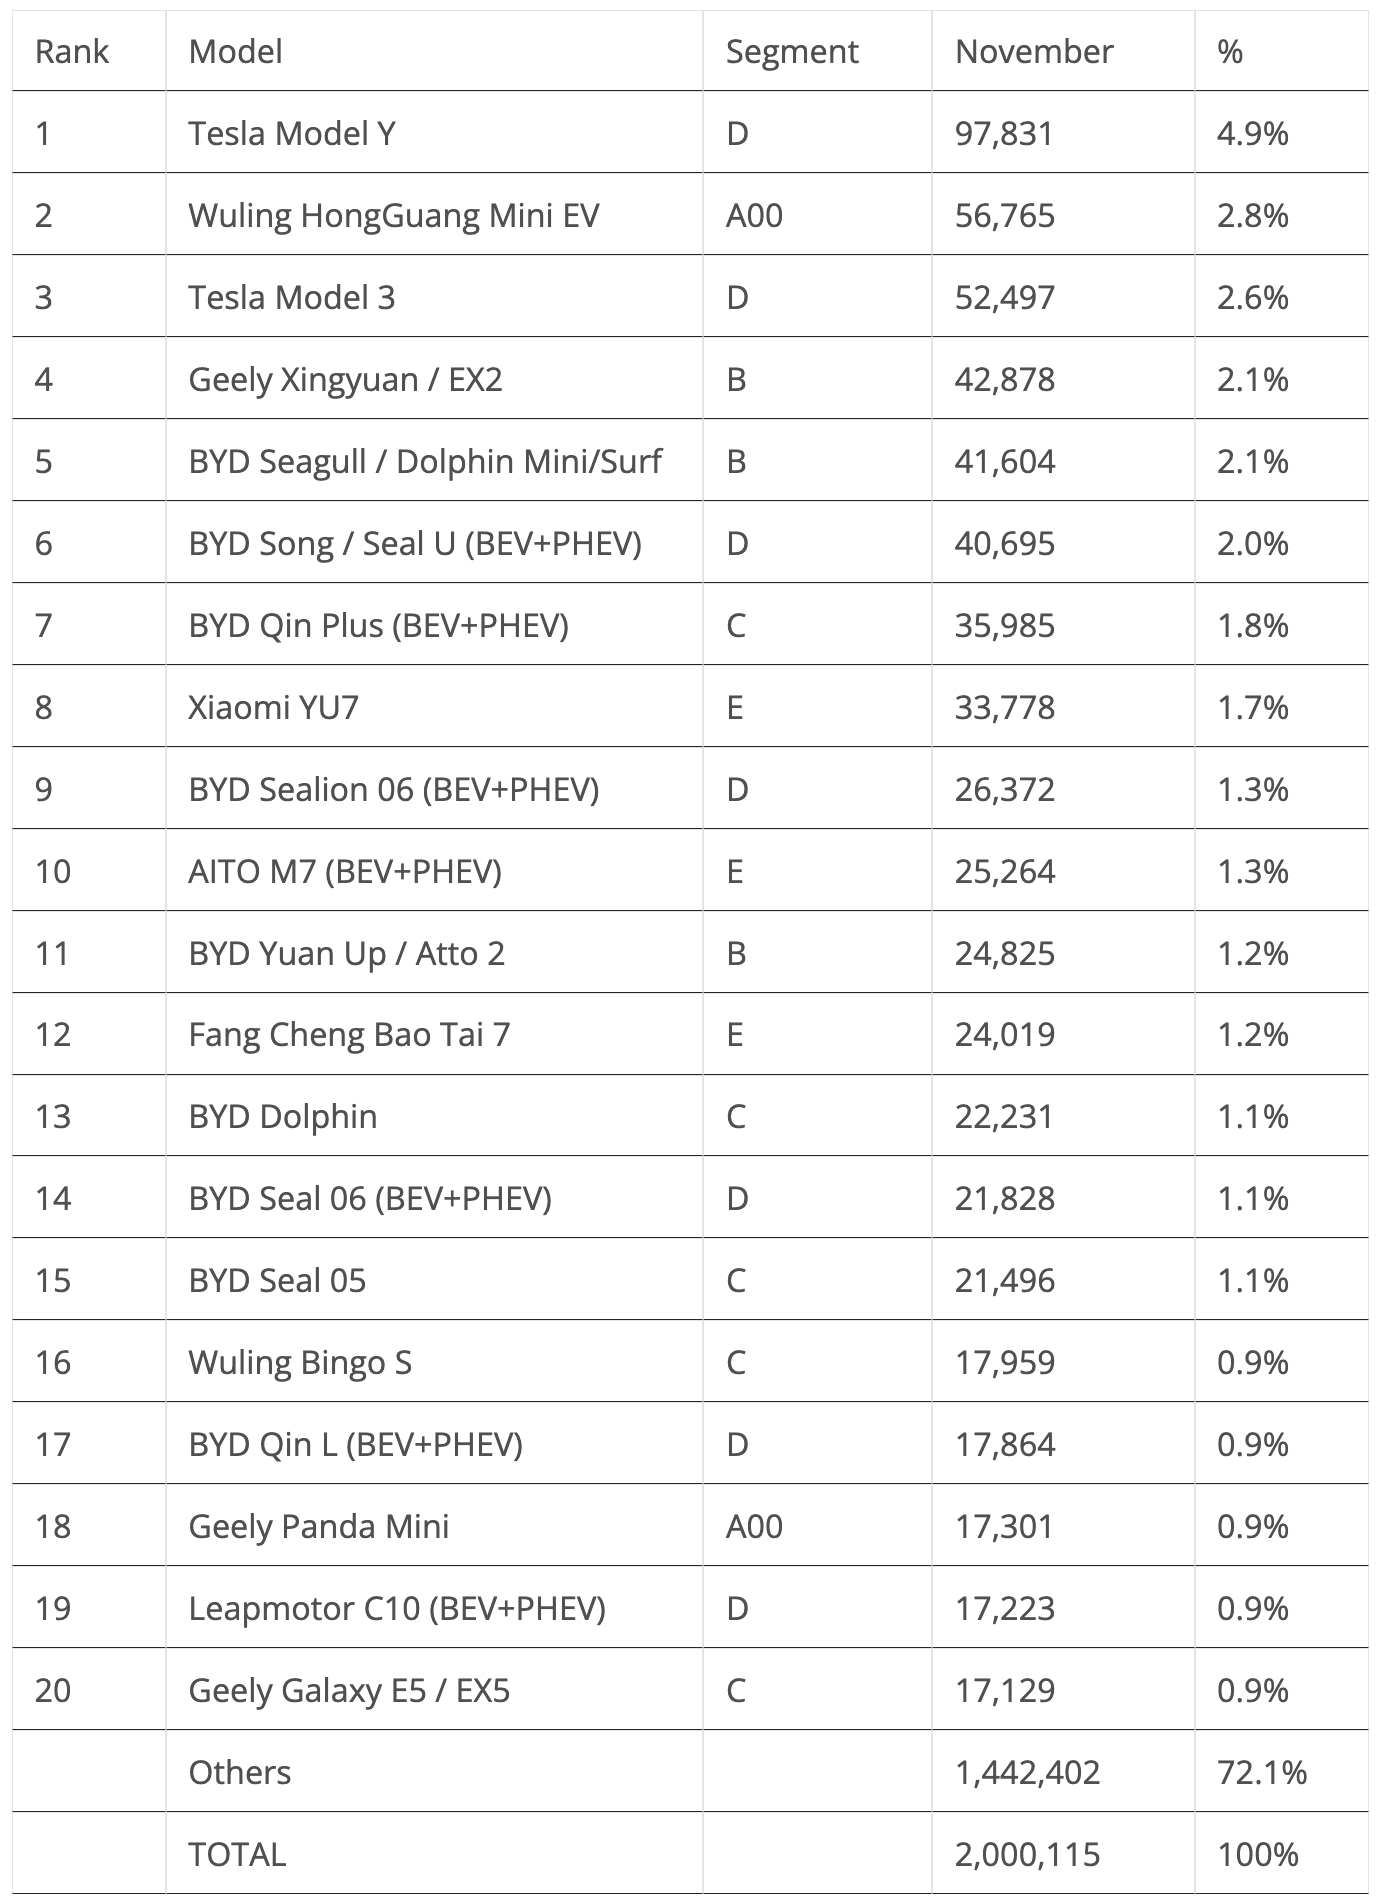Image resolution: width=1384 pixels, height=1904 pixels.
Task: Click the 2,000,115 total sales value
Action: (x=1027, y=1855)
